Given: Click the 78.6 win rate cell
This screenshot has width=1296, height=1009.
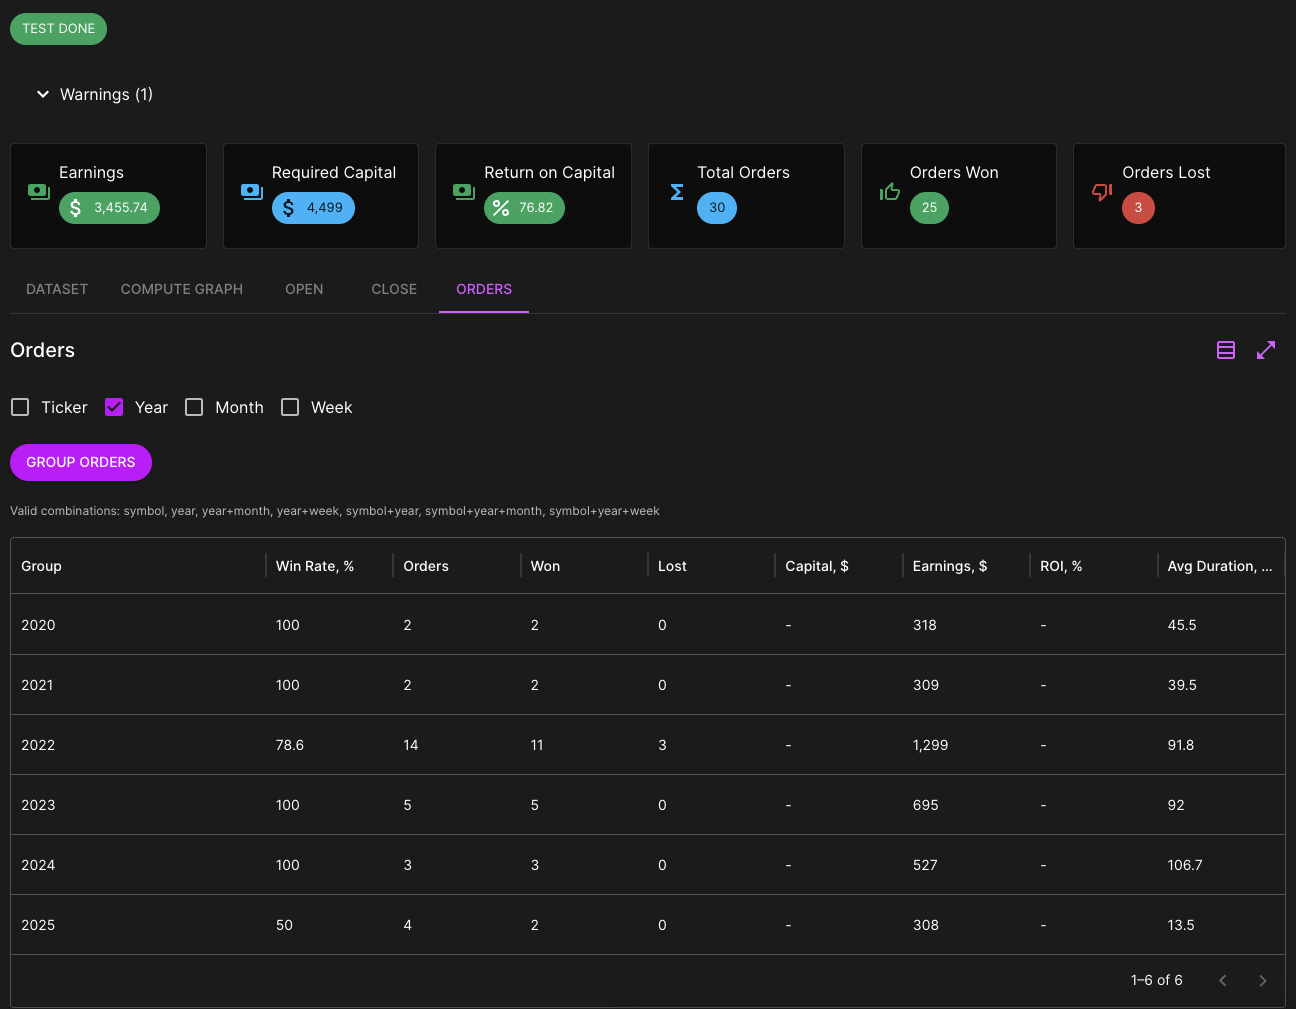Looking at the screenshot, I should (x=329, y=745).
